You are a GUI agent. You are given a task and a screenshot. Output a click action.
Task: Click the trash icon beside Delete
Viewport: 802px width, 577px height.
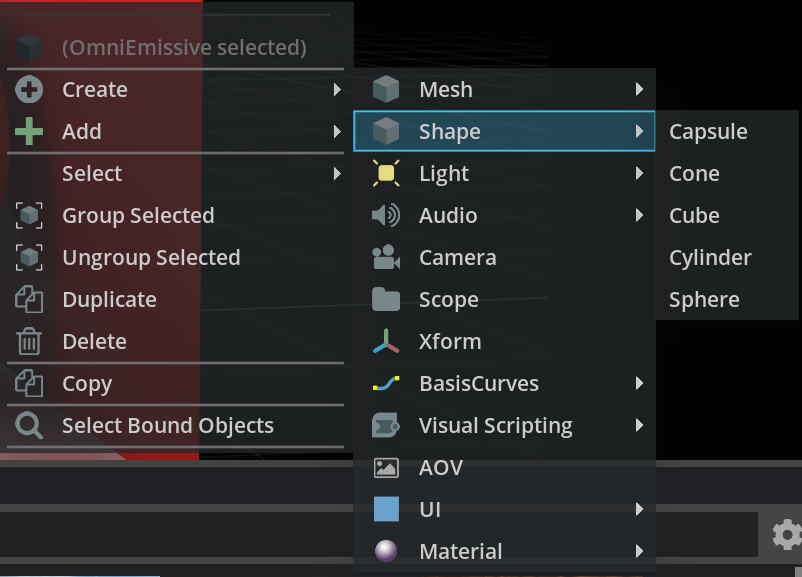(30, 342)
